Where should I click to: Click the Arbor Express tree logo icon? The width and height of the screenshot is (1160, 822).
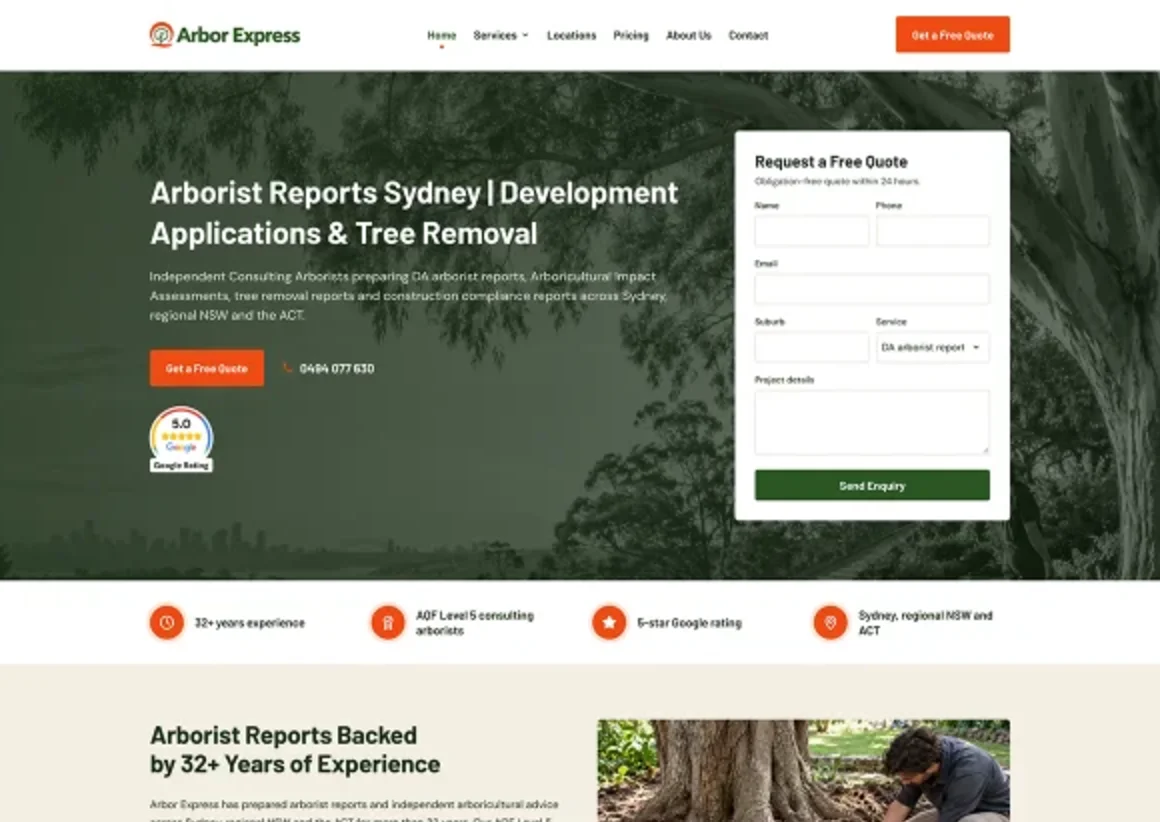161,35
